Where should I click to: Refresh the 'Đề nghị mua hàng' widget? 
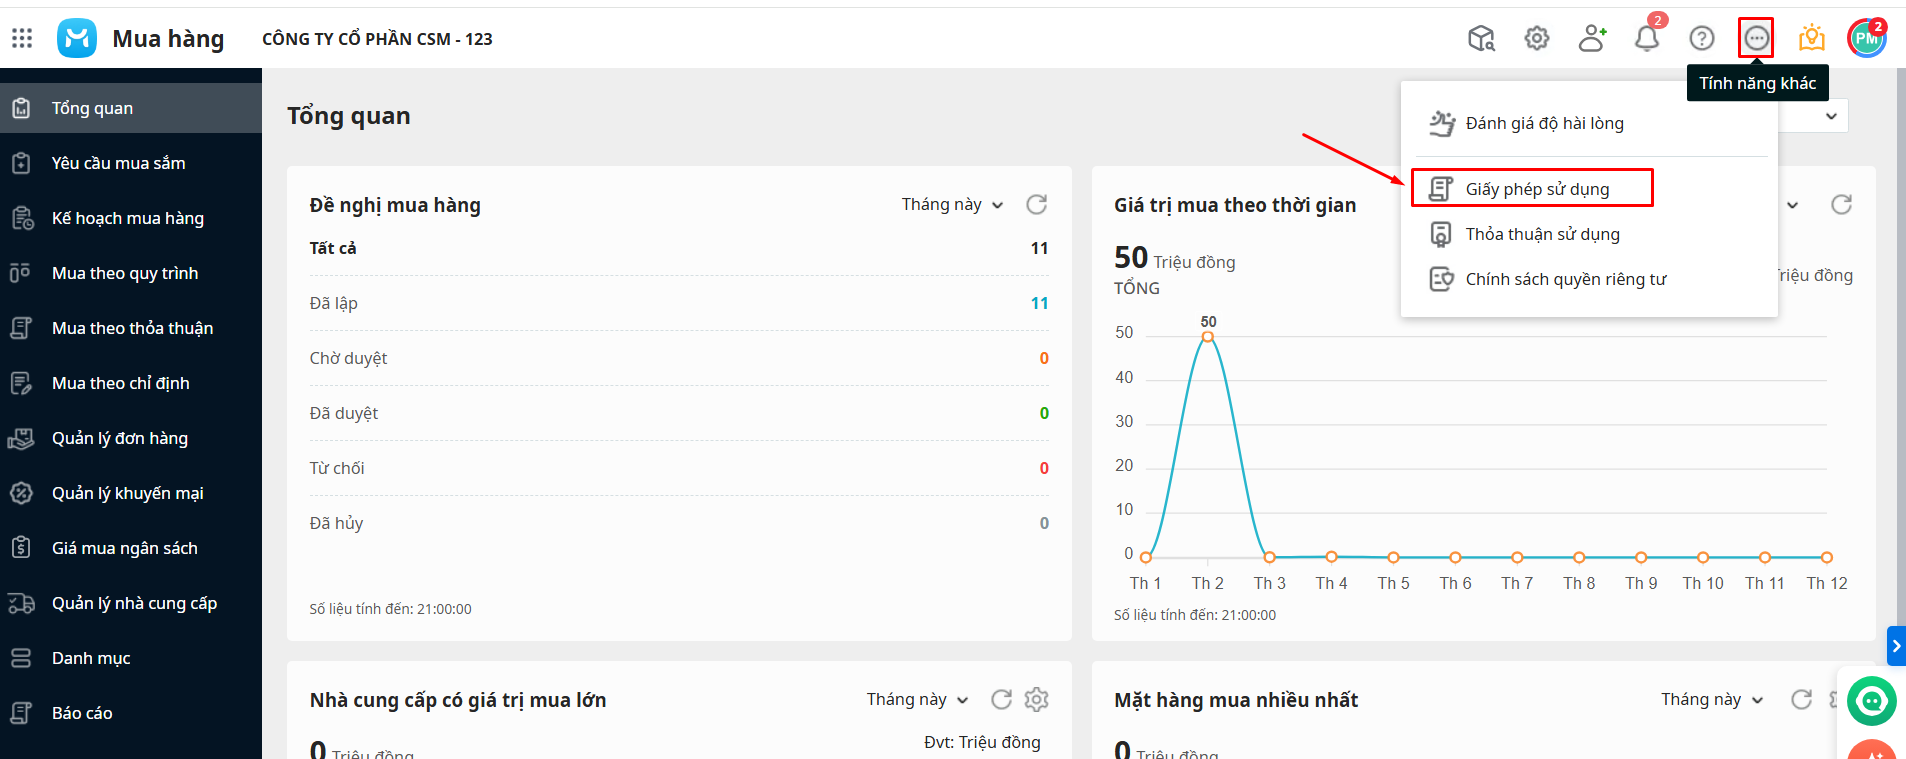click(1037, 204)
